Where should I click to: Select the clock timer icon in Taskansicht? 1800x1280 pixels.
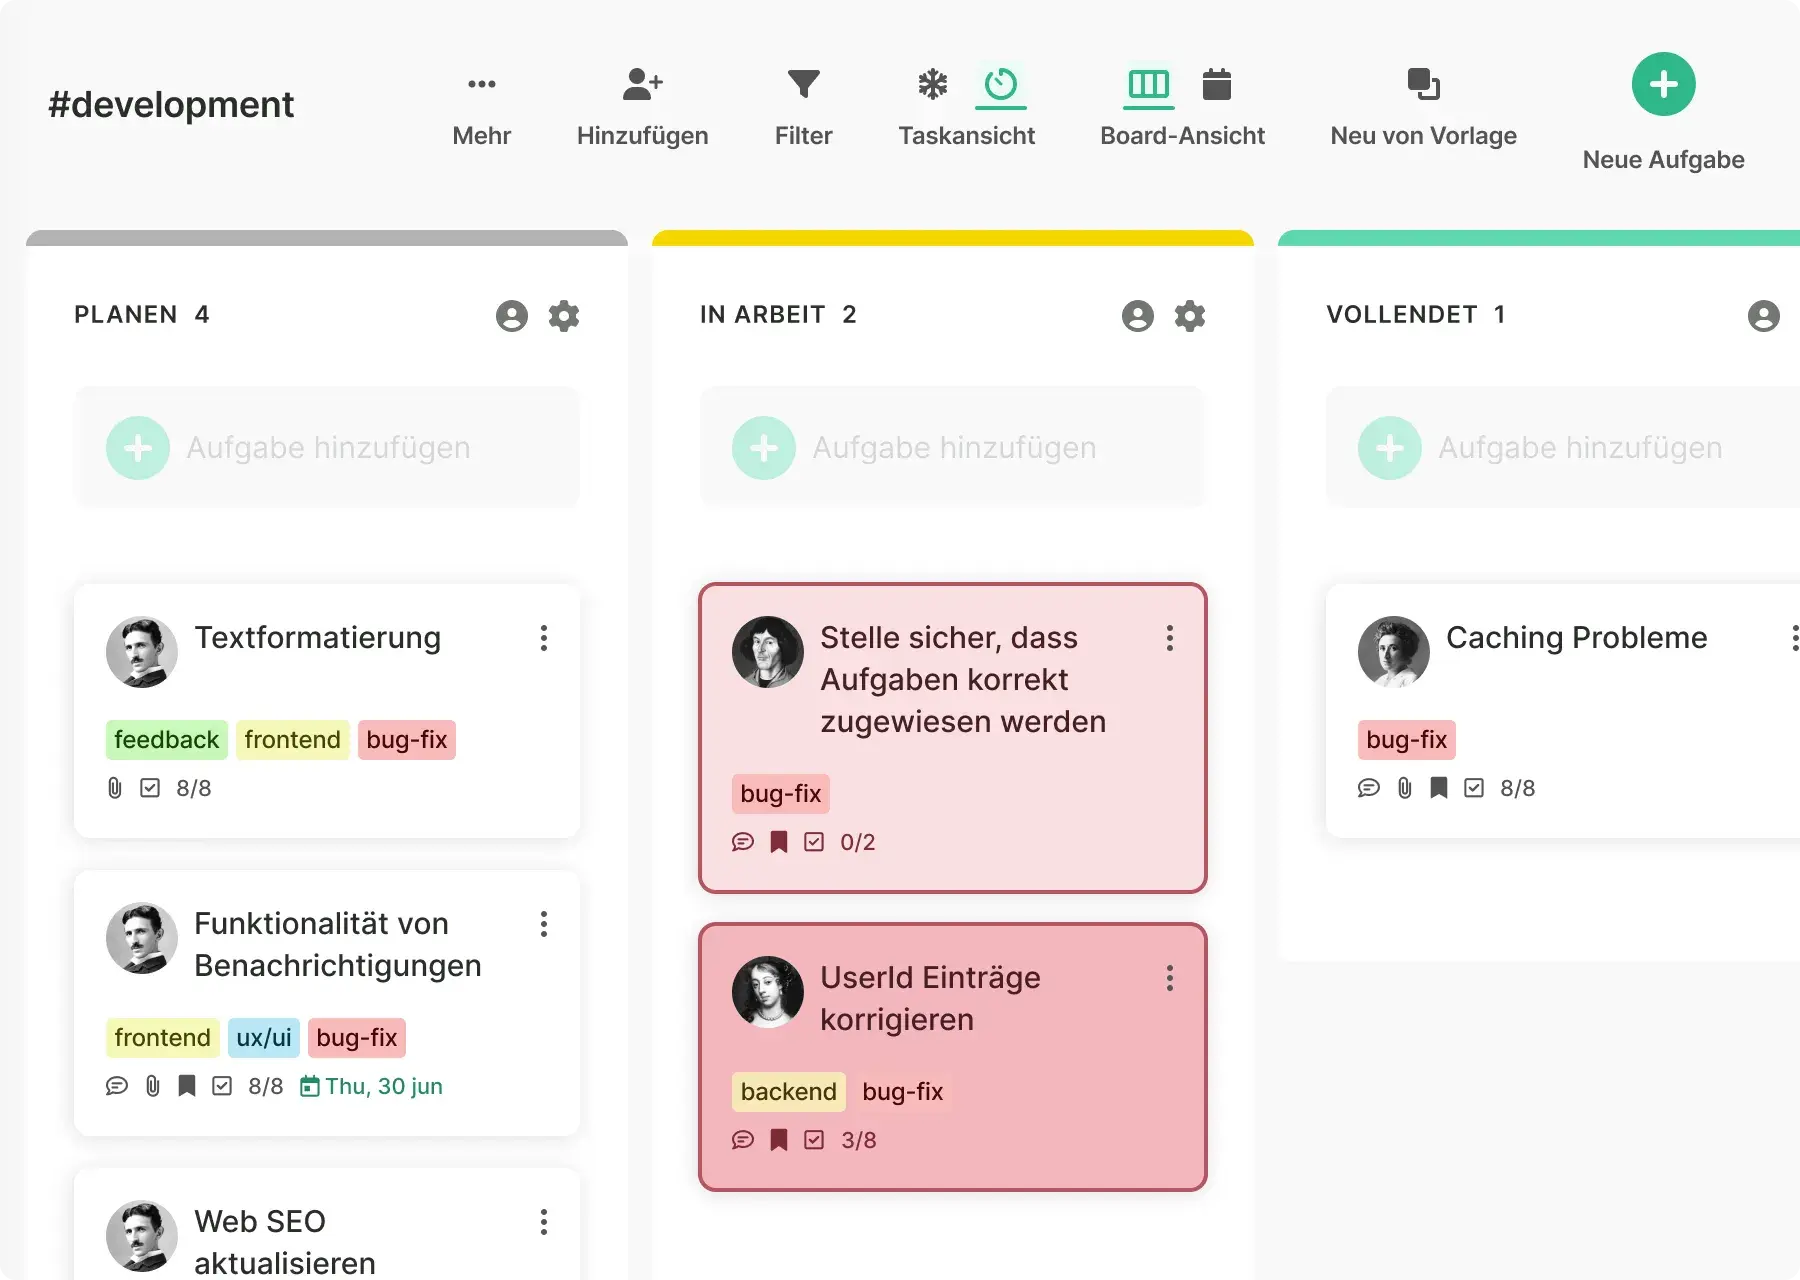coord(1000,84)
